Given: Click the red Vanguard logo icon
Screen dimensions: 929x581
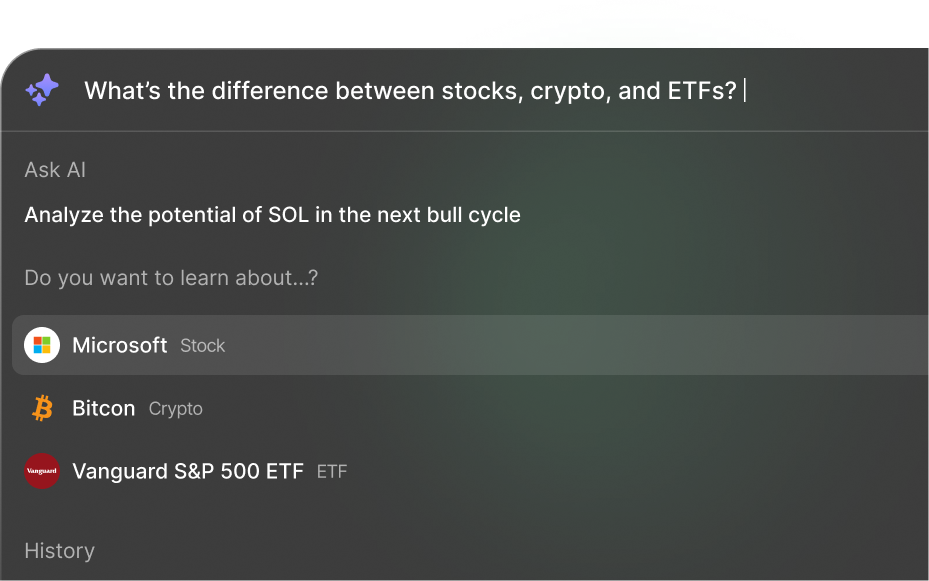Looking at the screenshot, I should [x=42, y=471].
